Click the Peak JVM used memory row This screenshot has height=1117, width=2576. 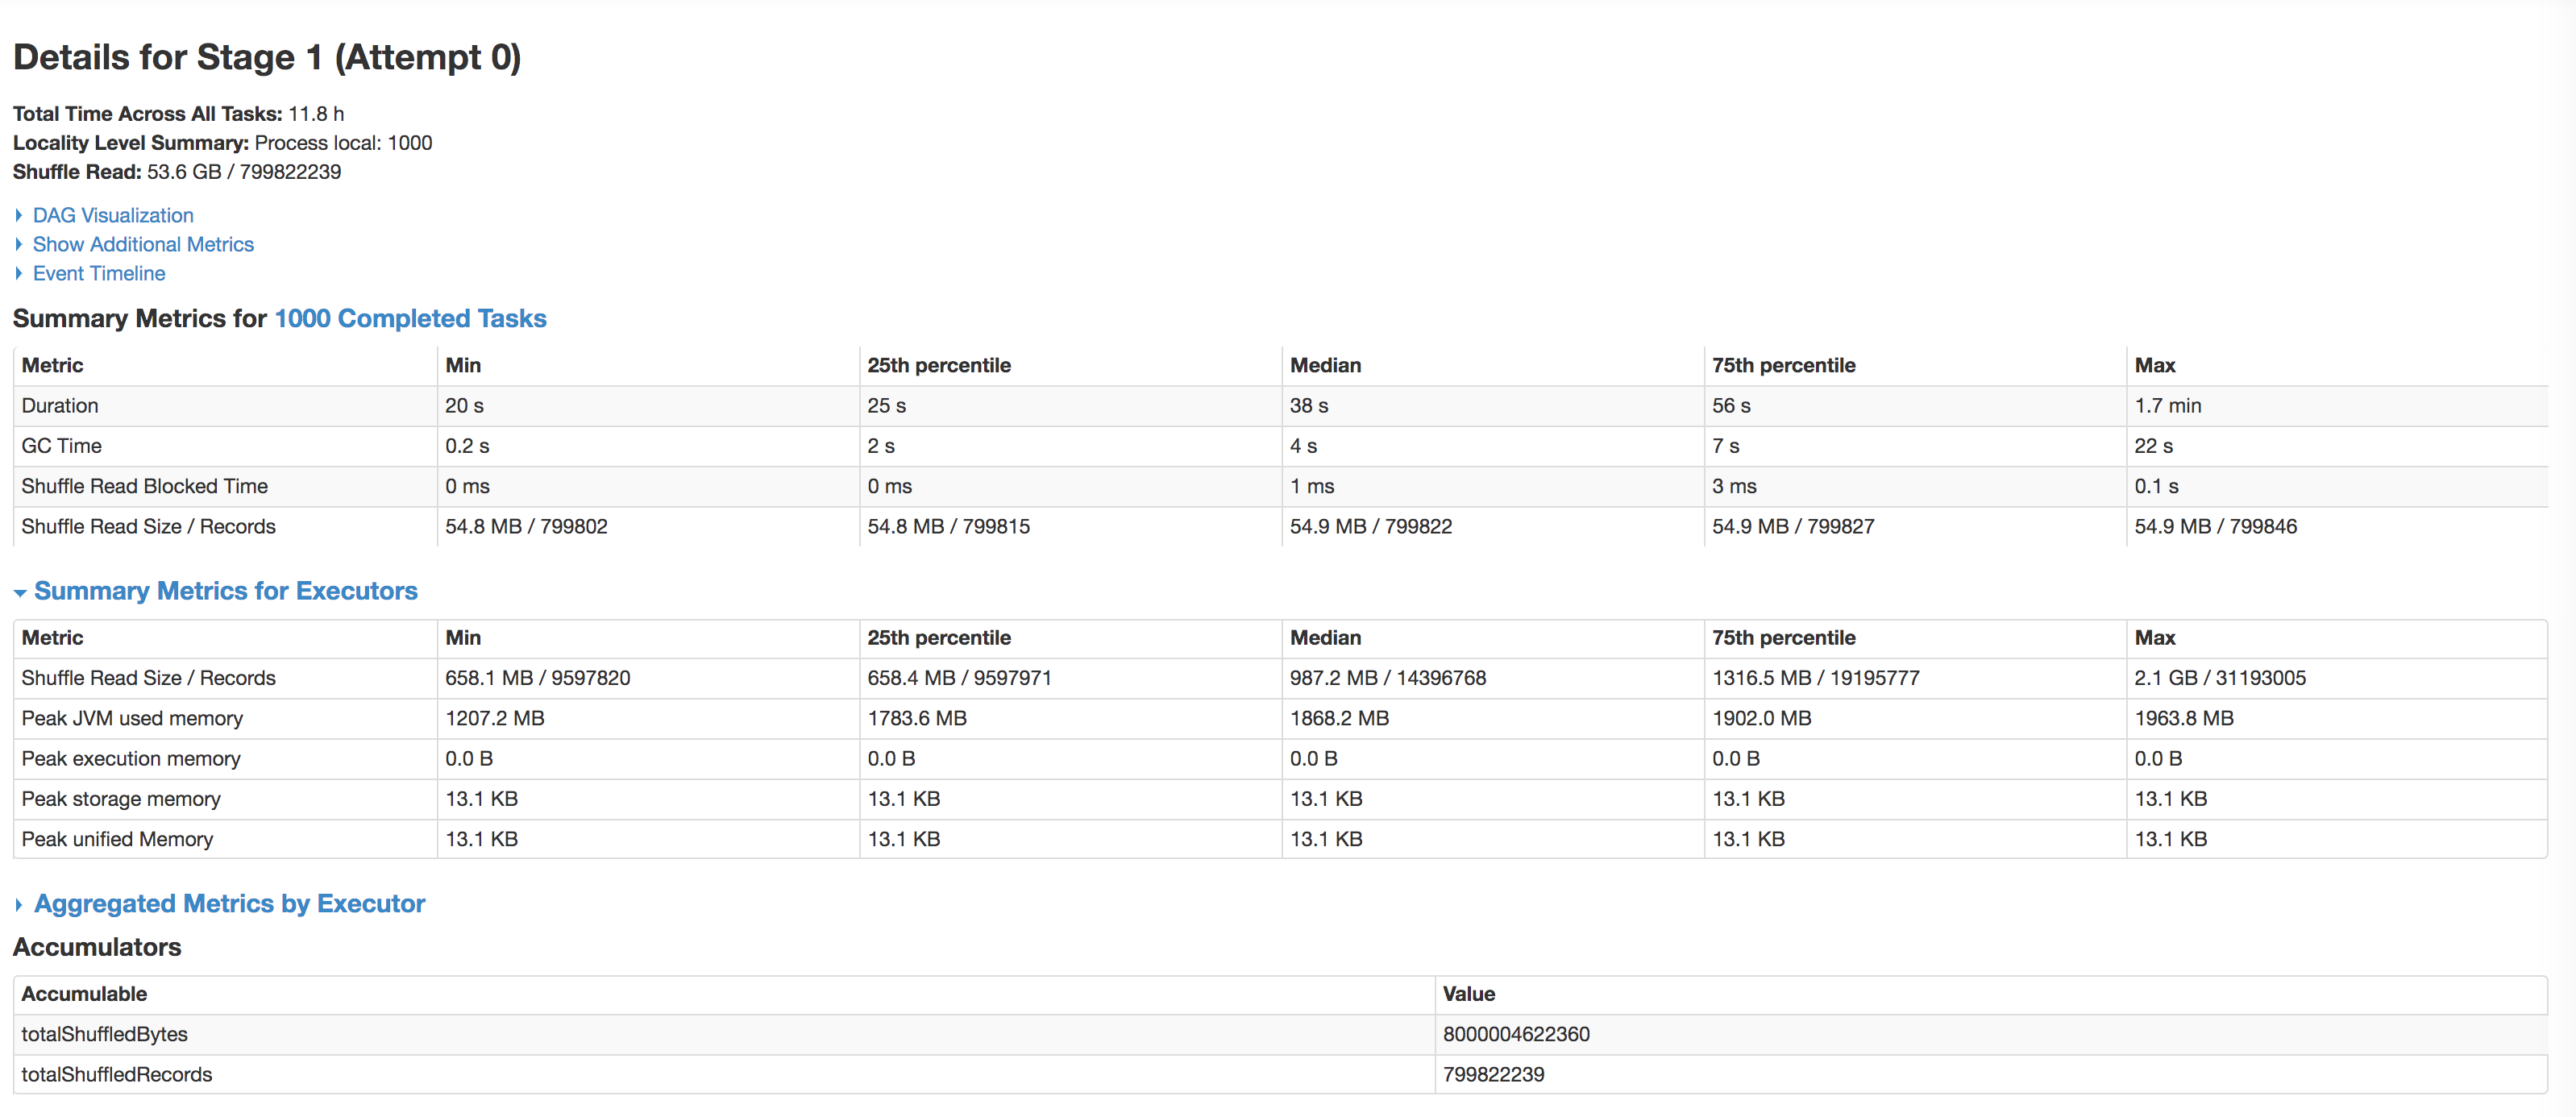tap(132, 718)
